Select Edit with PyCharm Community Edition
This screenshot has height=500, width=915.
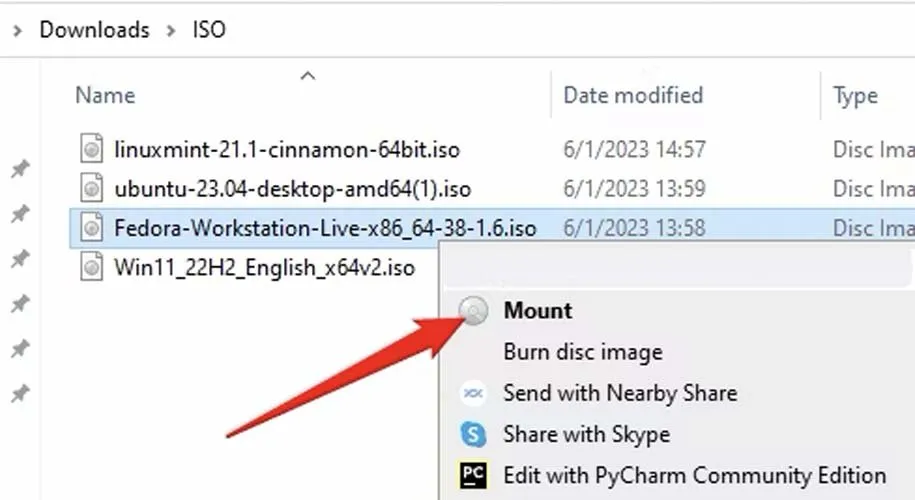pyautogui.click(x=694, y=475)
